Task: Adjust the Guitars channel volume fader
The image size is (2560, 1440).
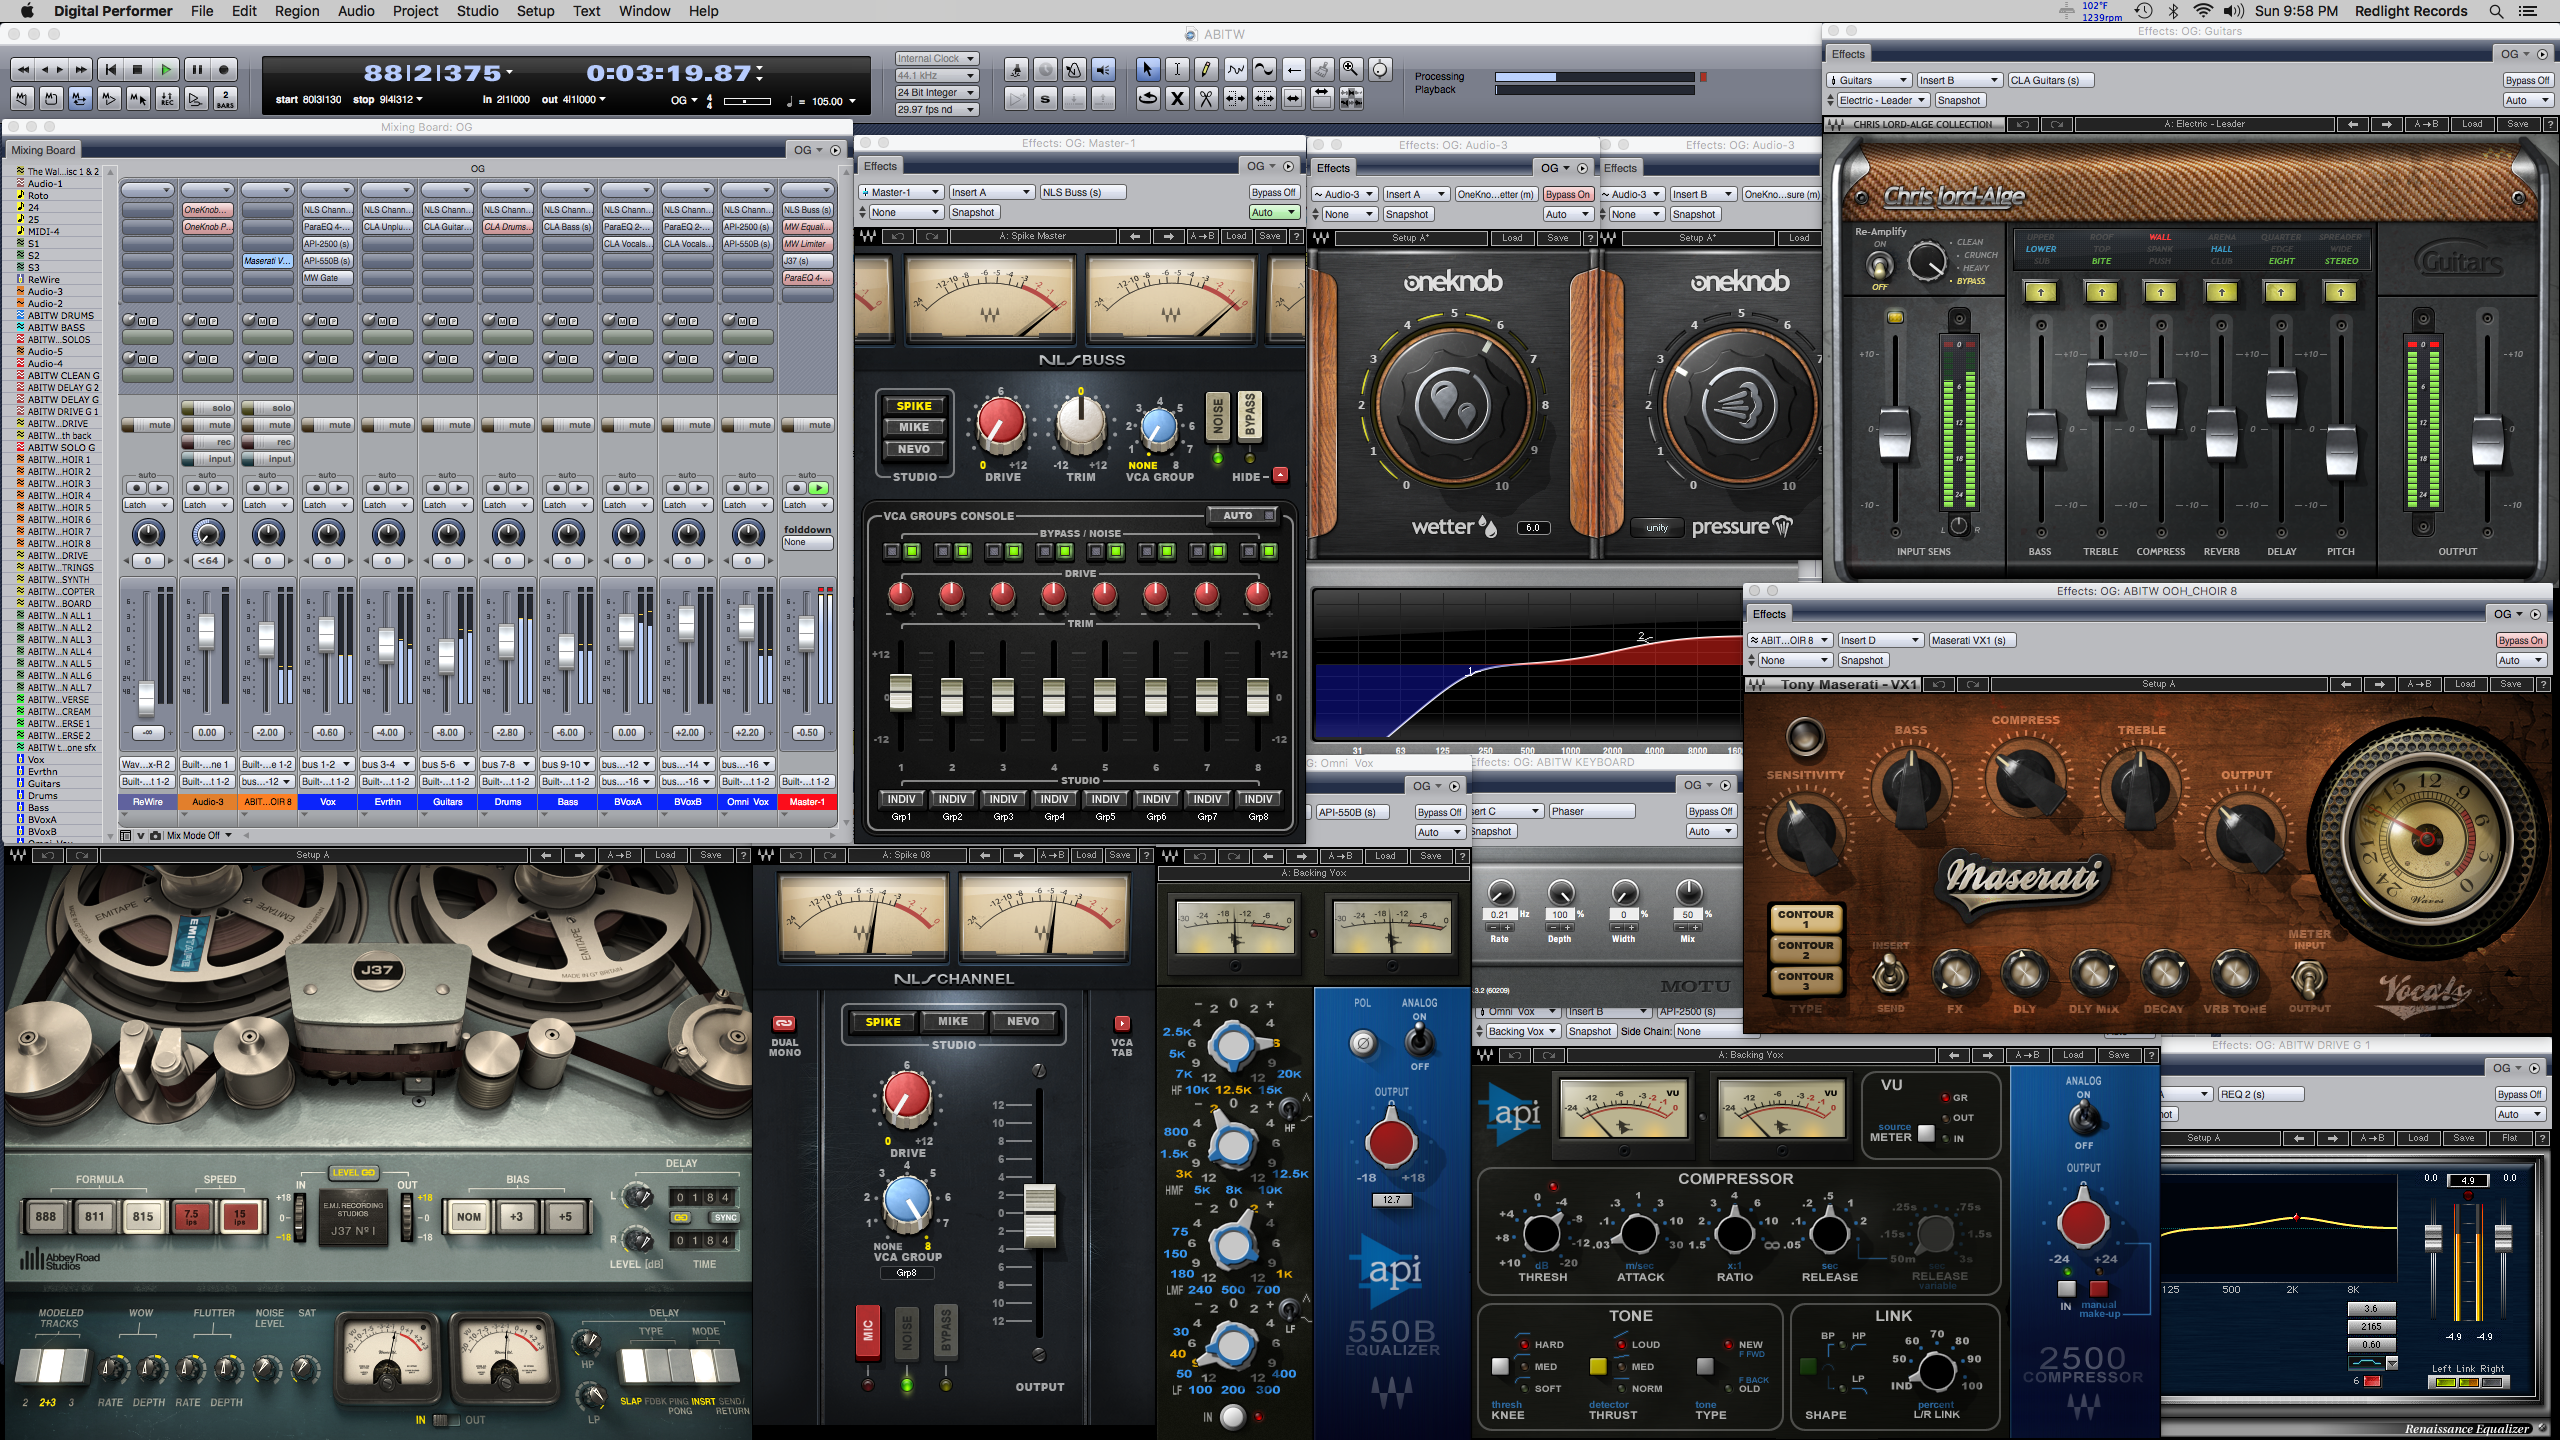Action: 447,658
